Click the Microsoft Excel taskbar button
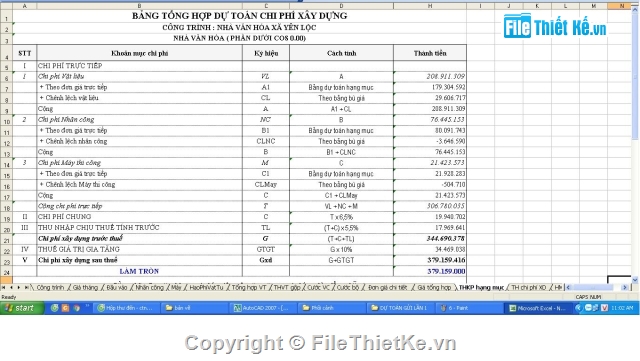The image size is (640, 361). 537,308
